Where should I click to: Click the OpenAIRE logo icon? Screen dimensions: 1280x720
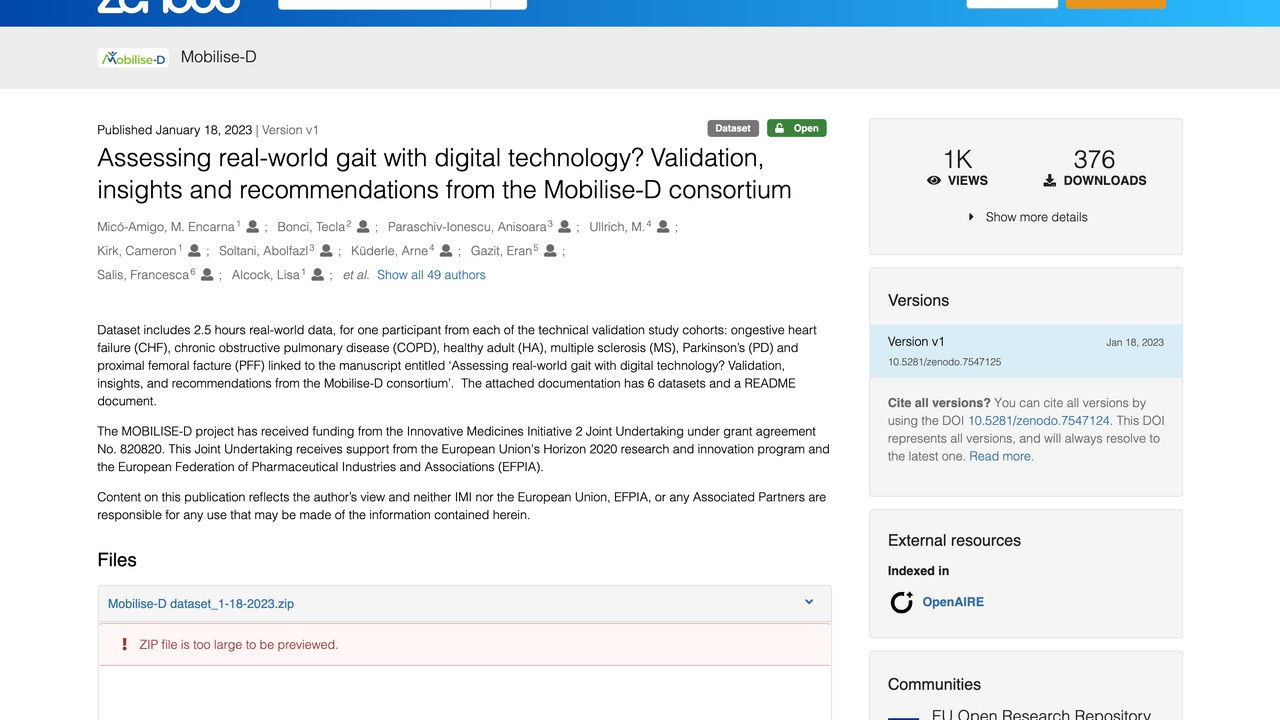coord(902,602)
